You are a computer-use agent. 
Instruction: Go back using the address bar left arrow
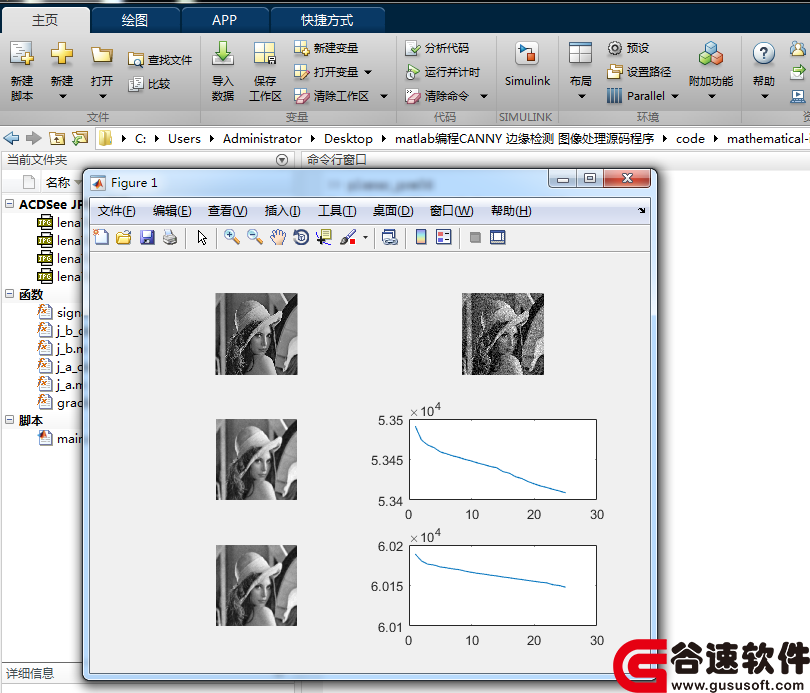coord(11,138)
